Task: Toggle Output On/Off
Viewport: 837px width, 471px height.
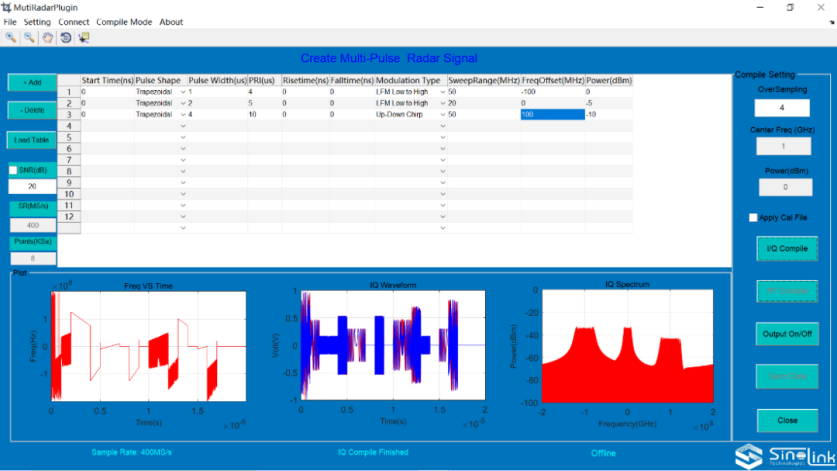Action: coord(787,334)
